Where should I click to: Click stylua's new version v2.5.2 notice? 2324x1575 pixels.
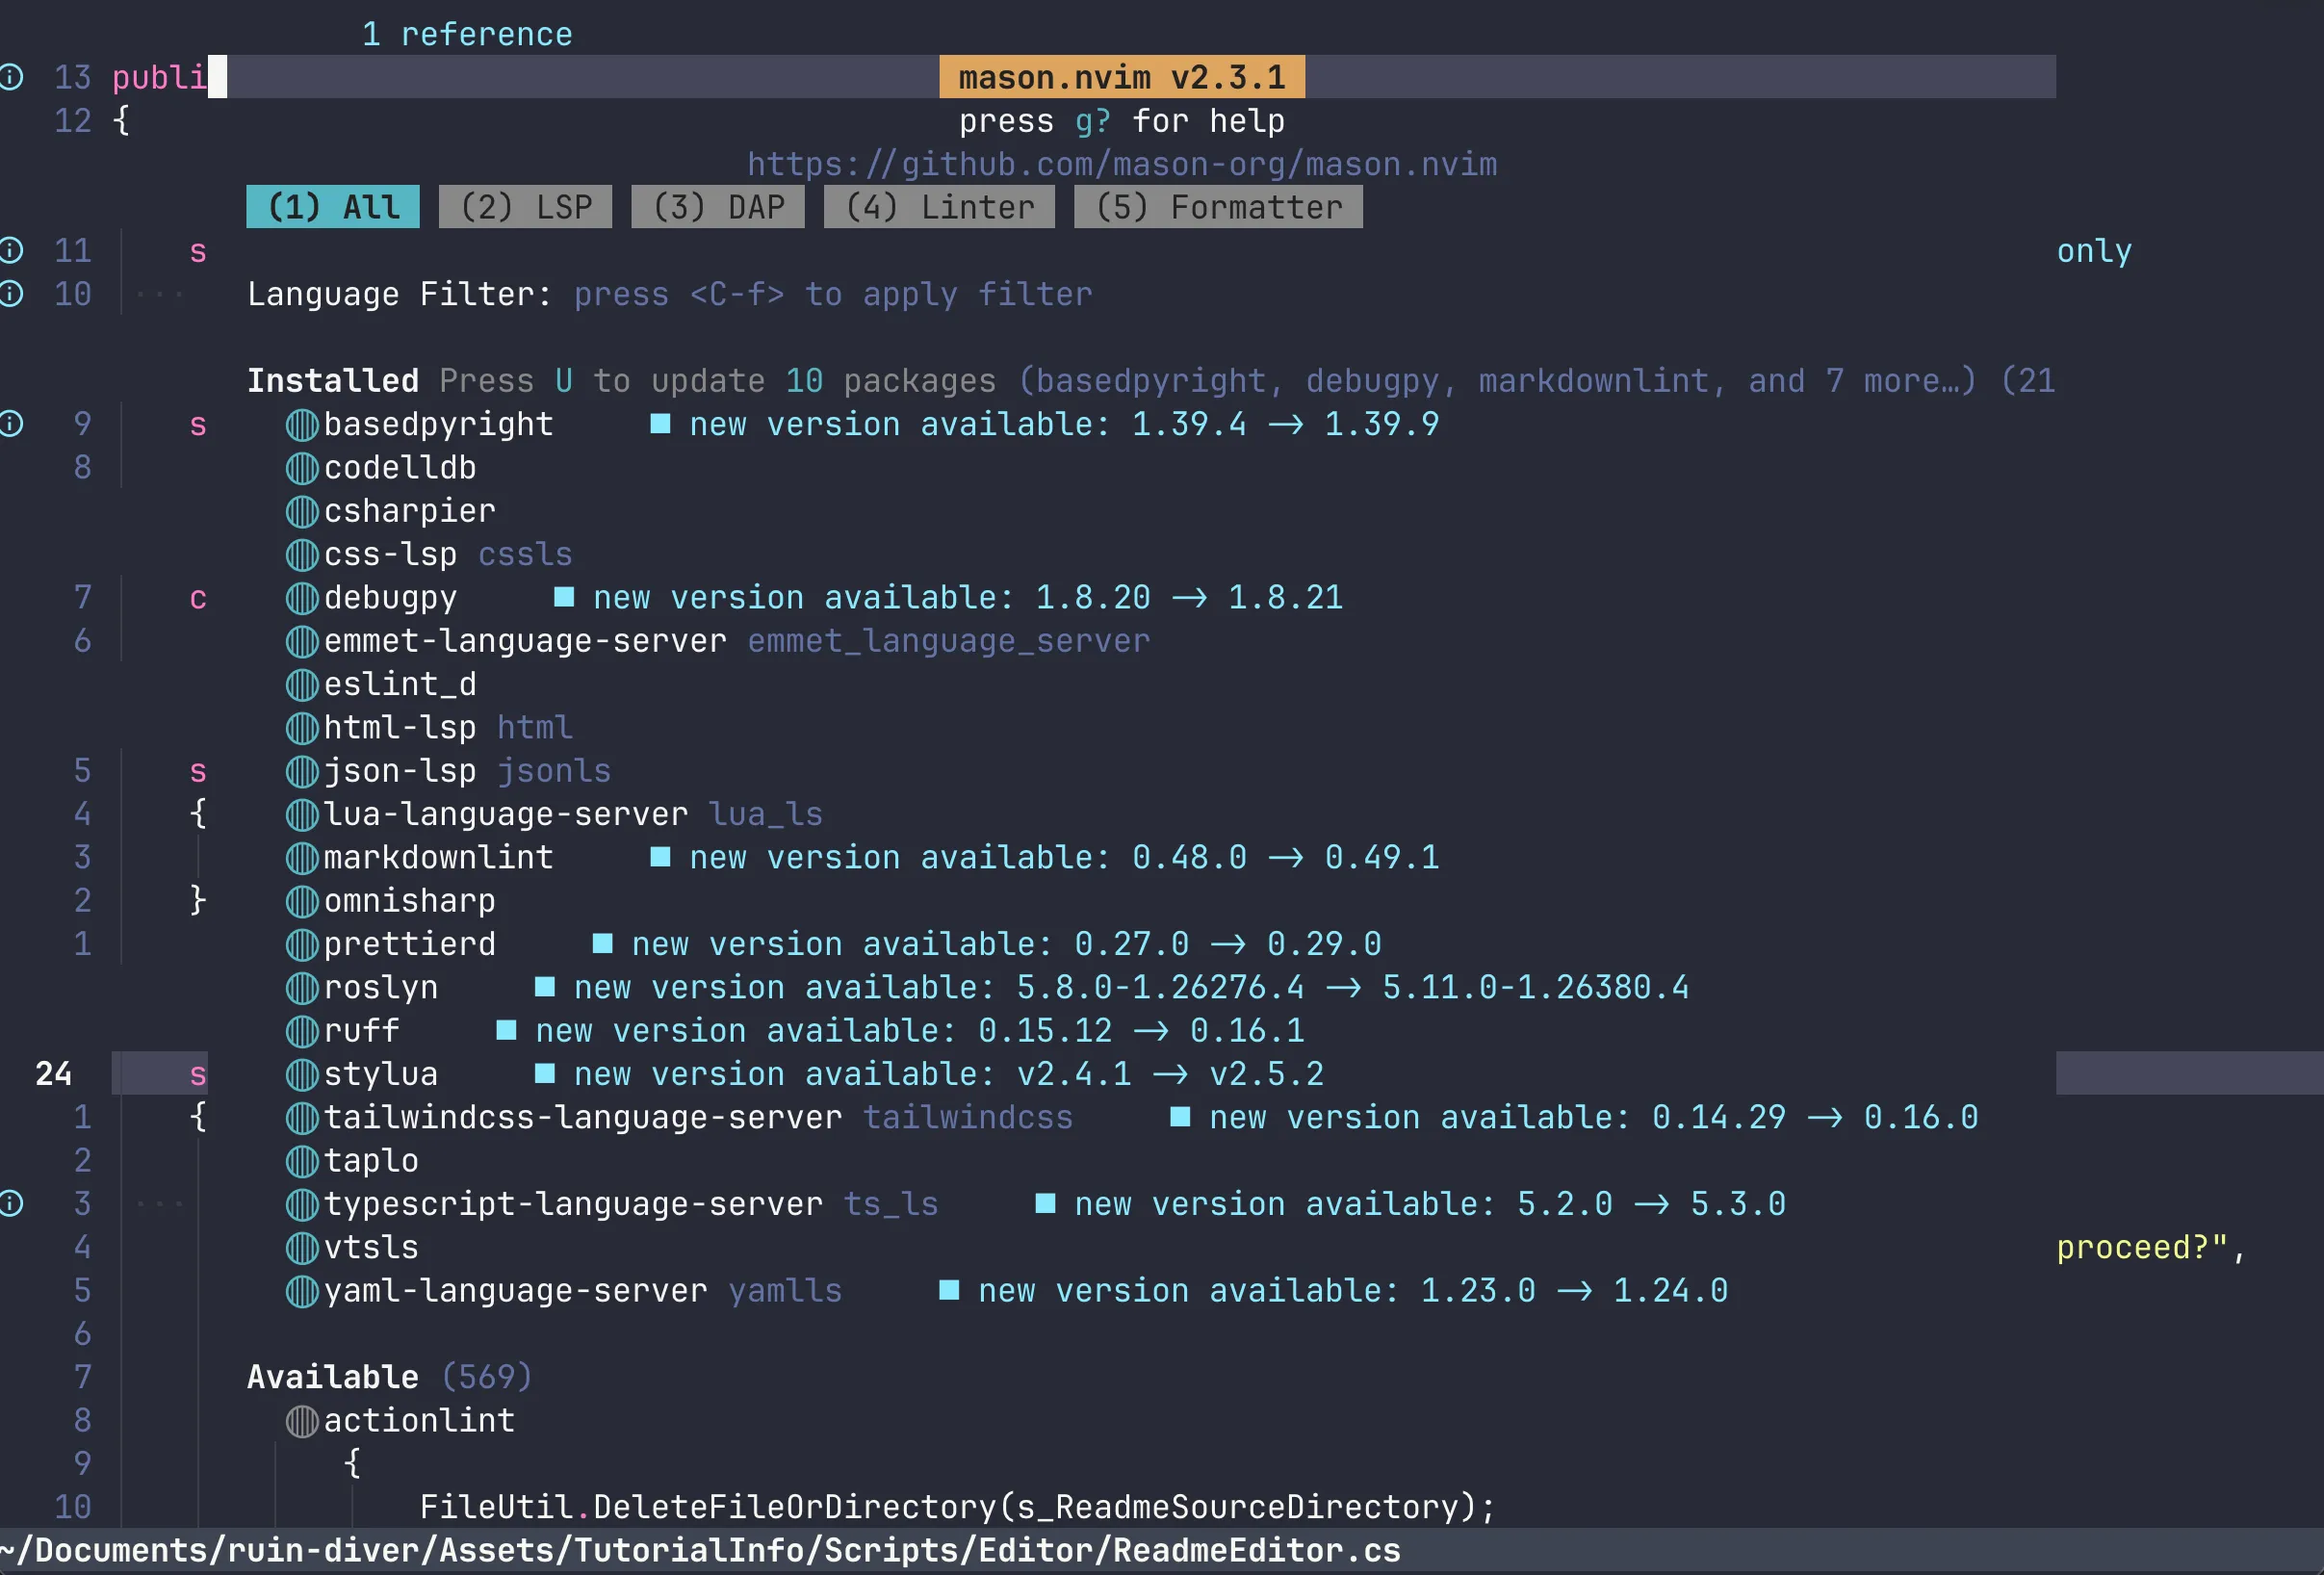point(930,1075)
